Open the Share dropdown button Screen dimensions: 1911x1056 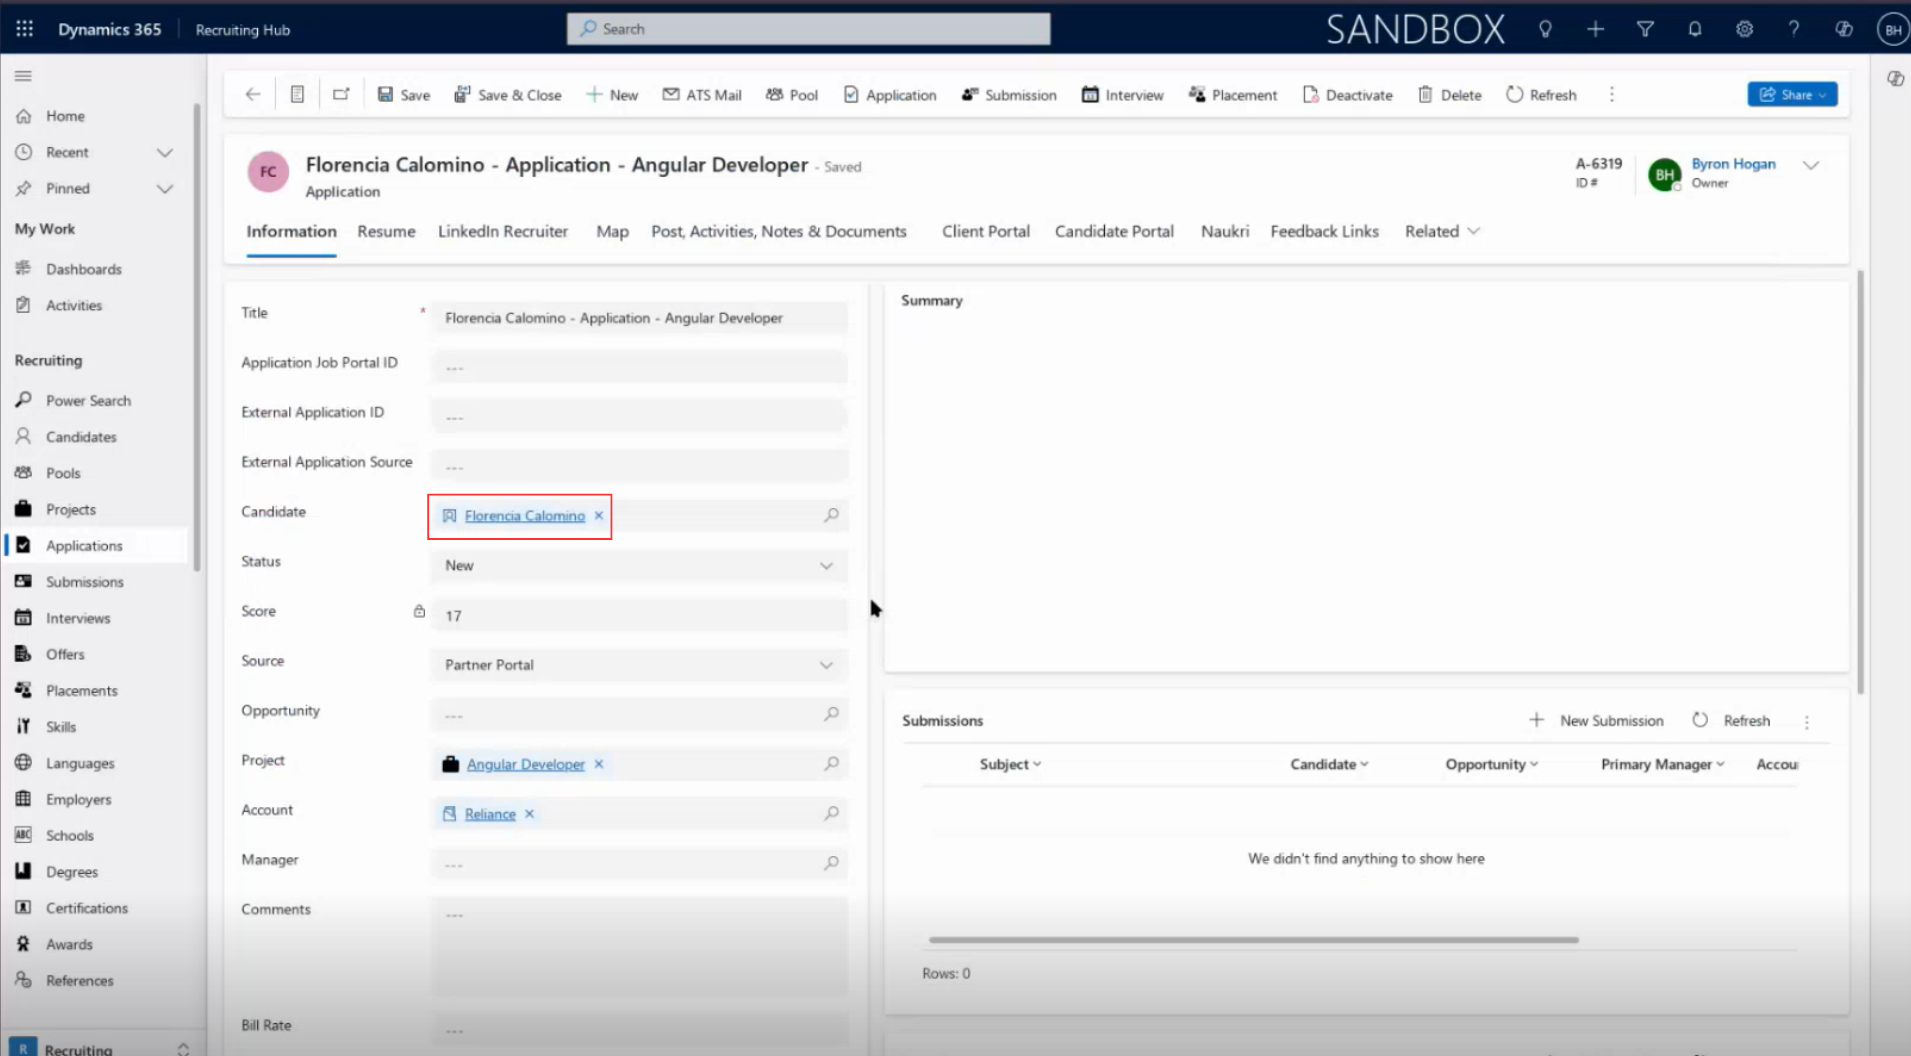pos(1792,94)
